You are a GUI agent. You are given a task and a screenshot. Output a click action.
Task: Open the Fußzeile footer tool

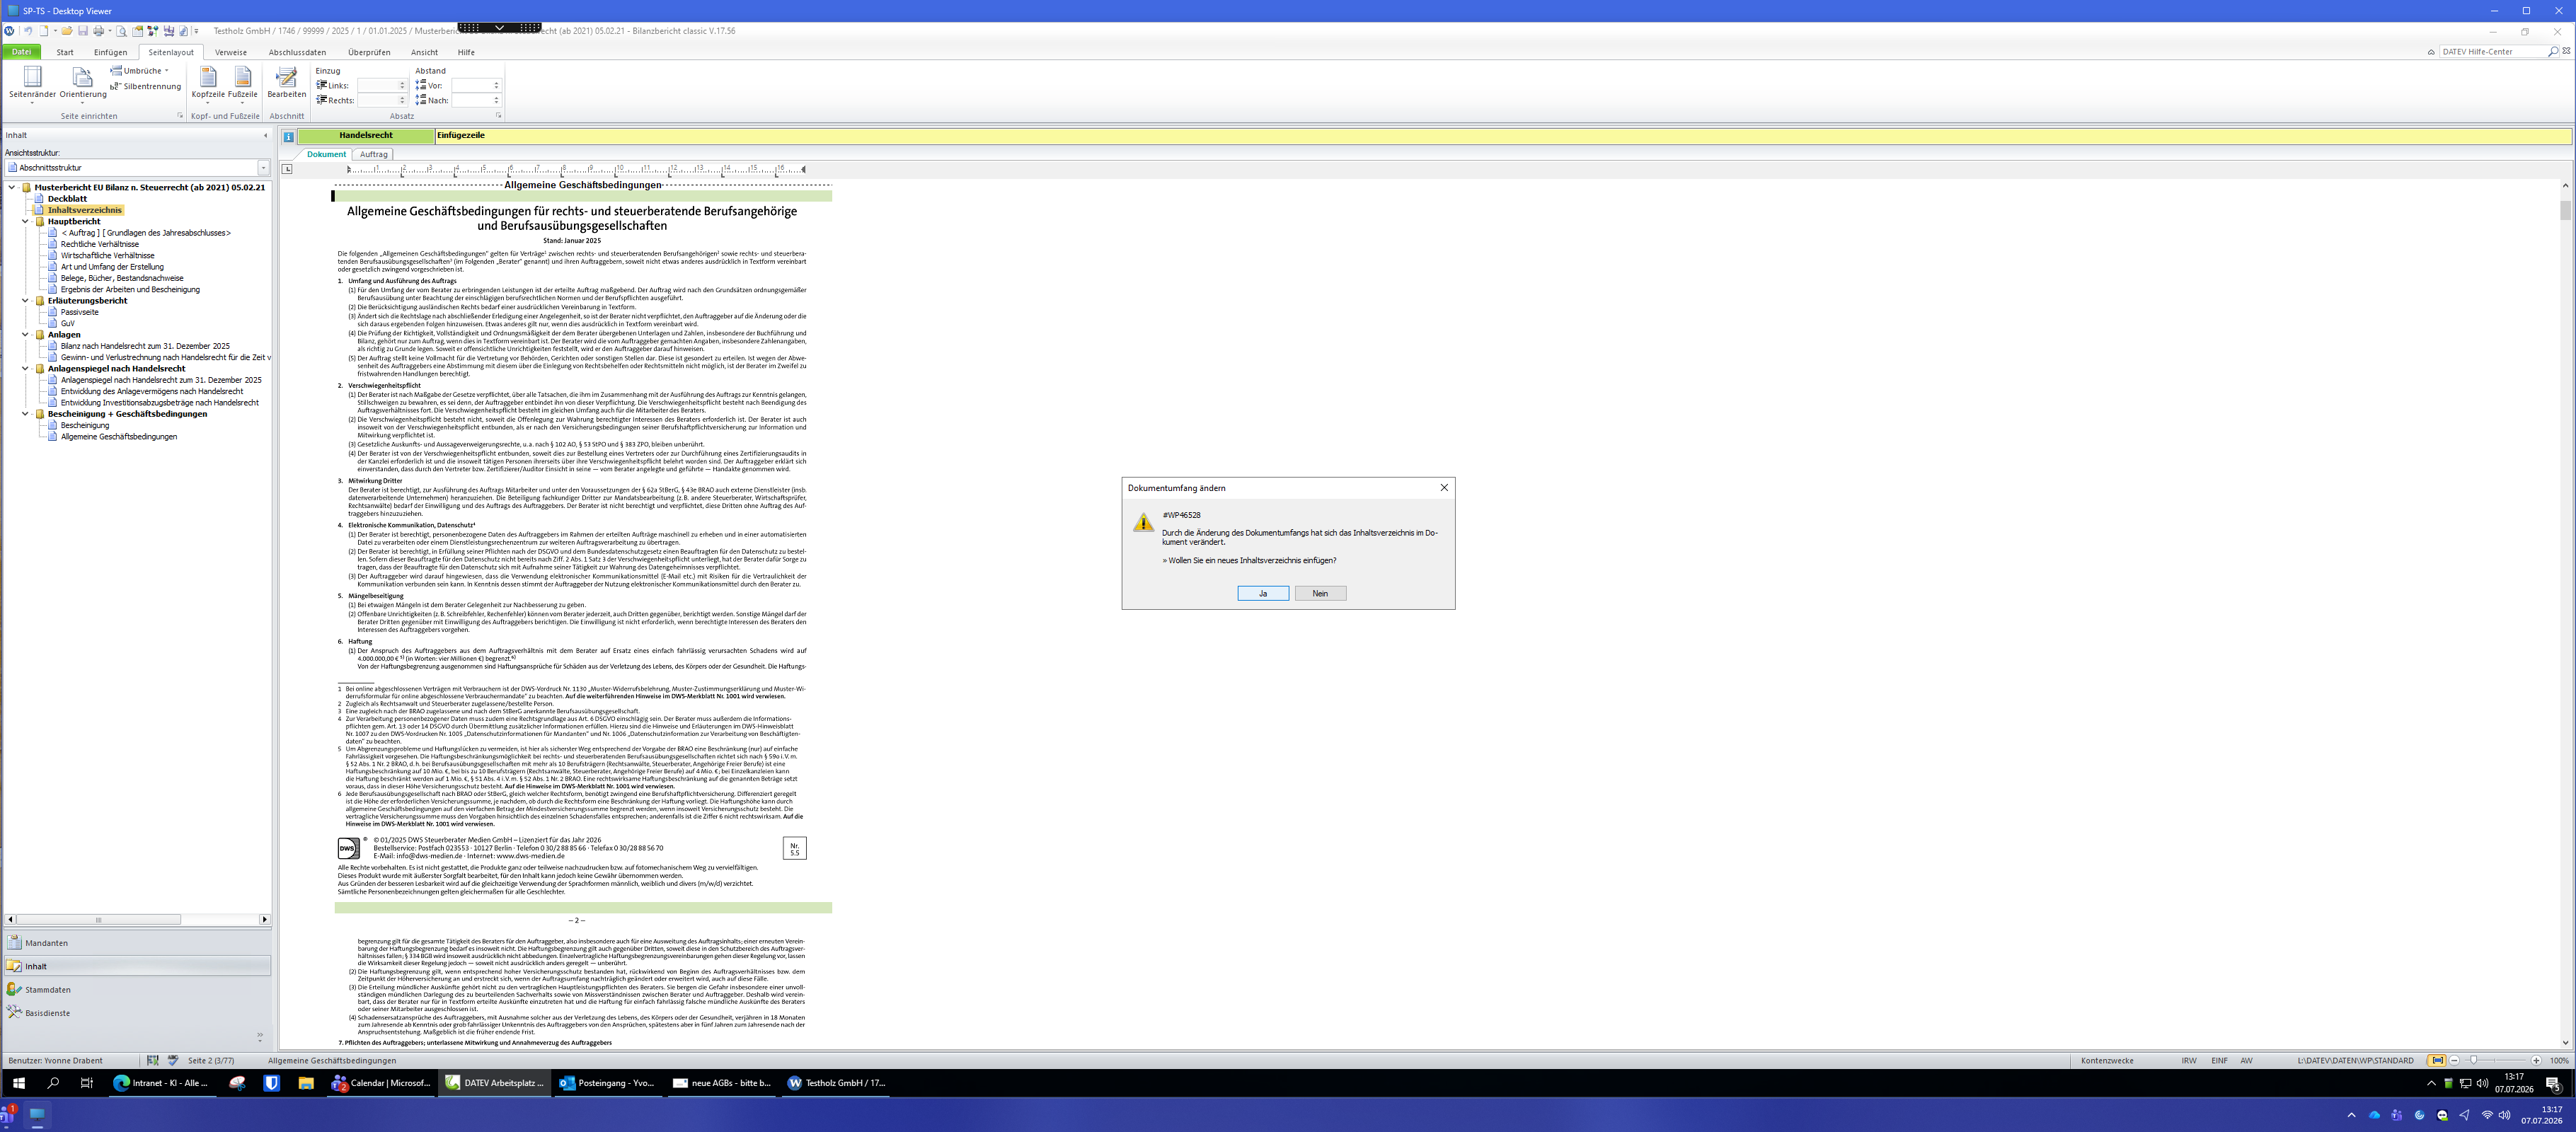click(243, 84)
